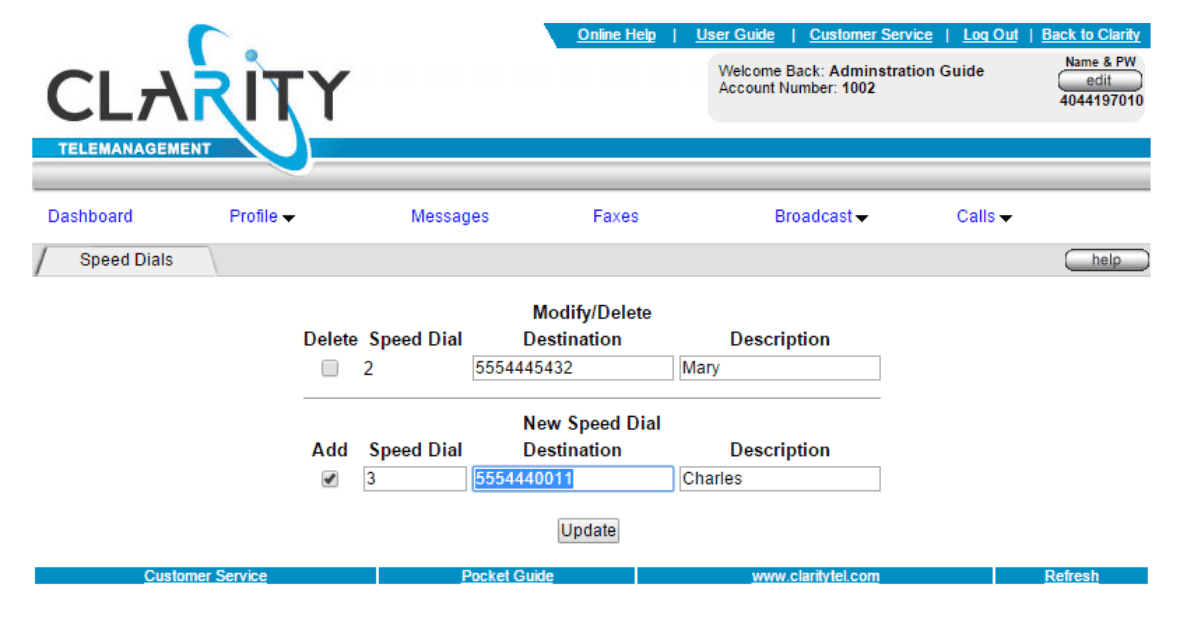Open the Faxes page
Screen dimensions: 1178x622
point(615,217)
